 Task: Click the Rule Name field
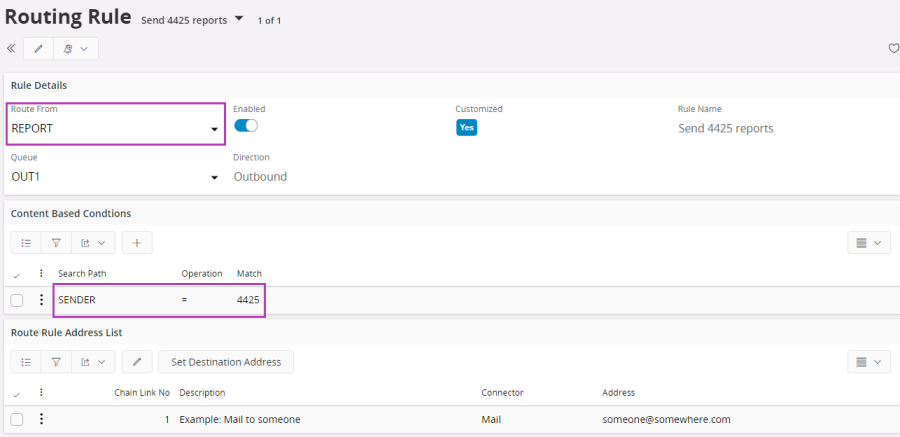tap(725, 128)
